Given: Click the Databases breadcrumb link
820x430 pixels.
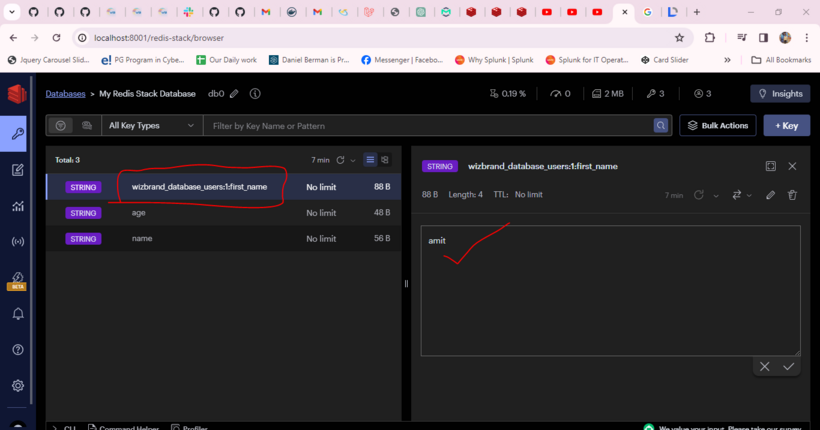Looking at the screenshot, I should [65, 94].
